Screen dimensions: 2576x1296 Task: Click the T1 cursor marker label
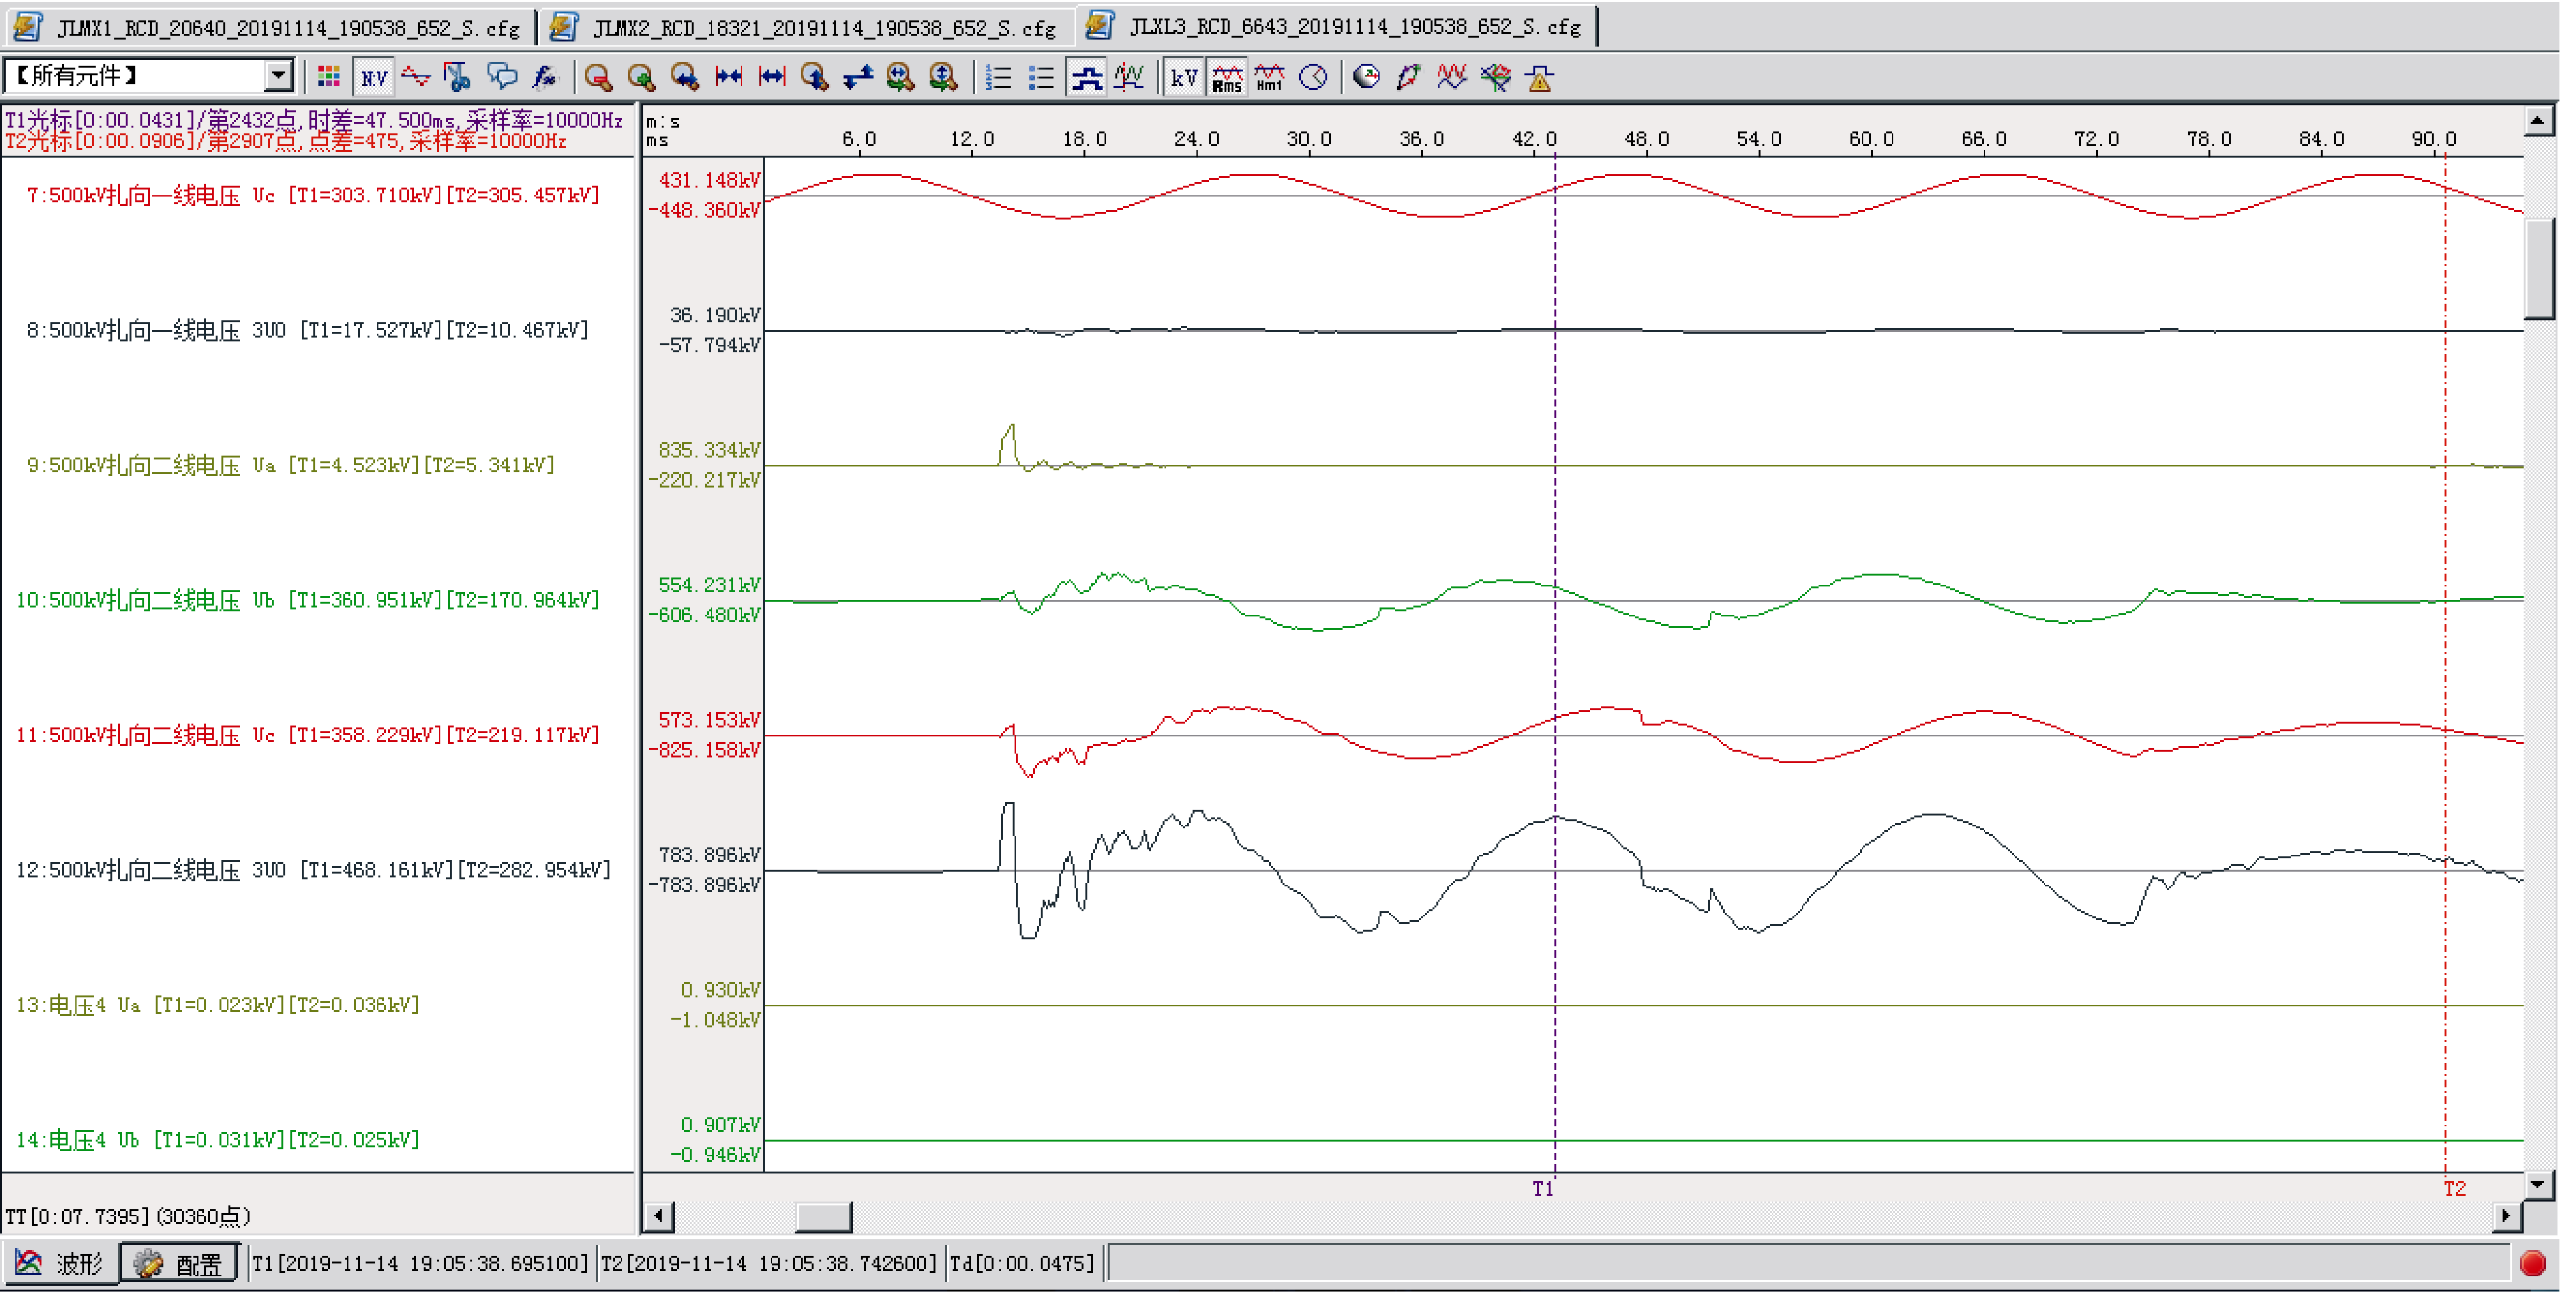pyautogui.click(x=1544, y=1189)
